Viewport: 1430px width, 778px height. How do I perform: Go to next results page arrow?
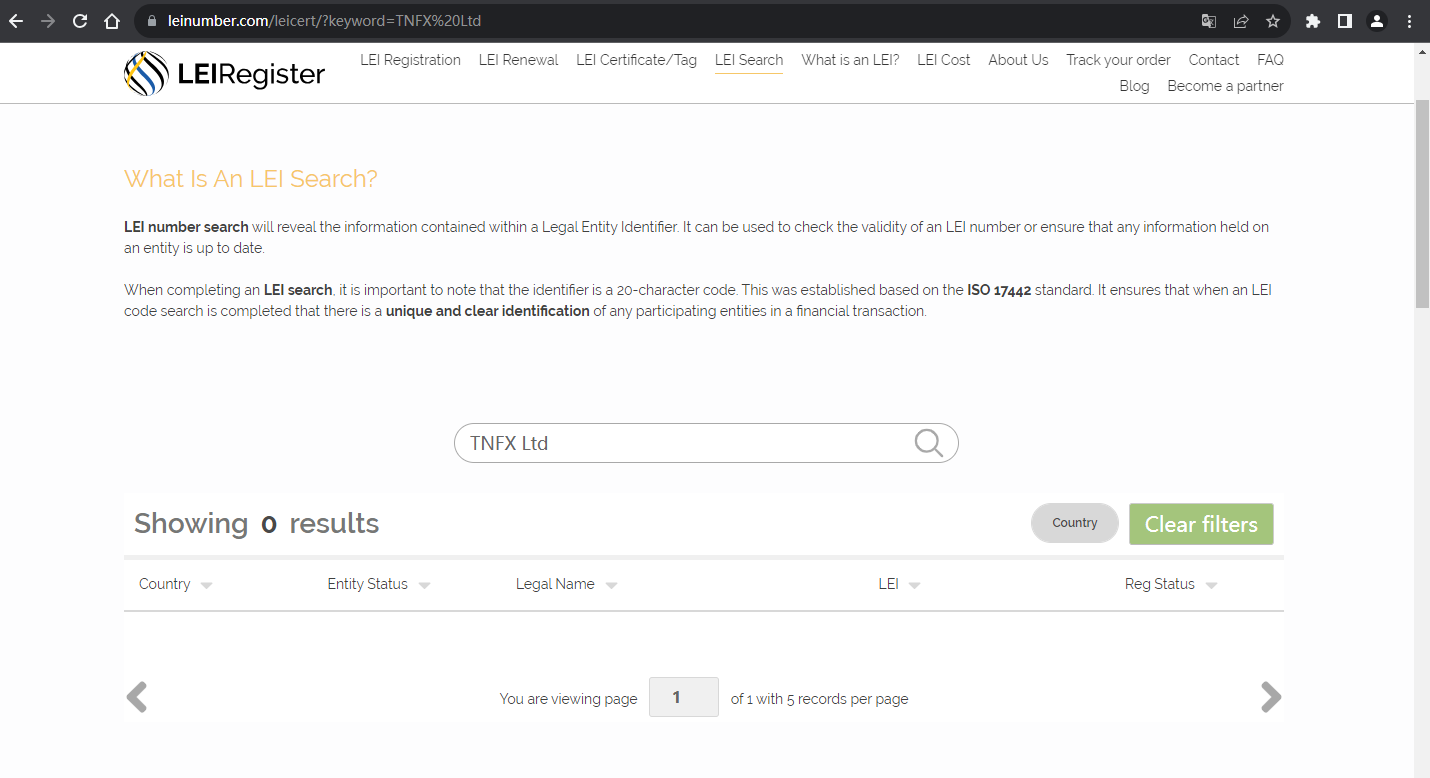pos(1271,697)
